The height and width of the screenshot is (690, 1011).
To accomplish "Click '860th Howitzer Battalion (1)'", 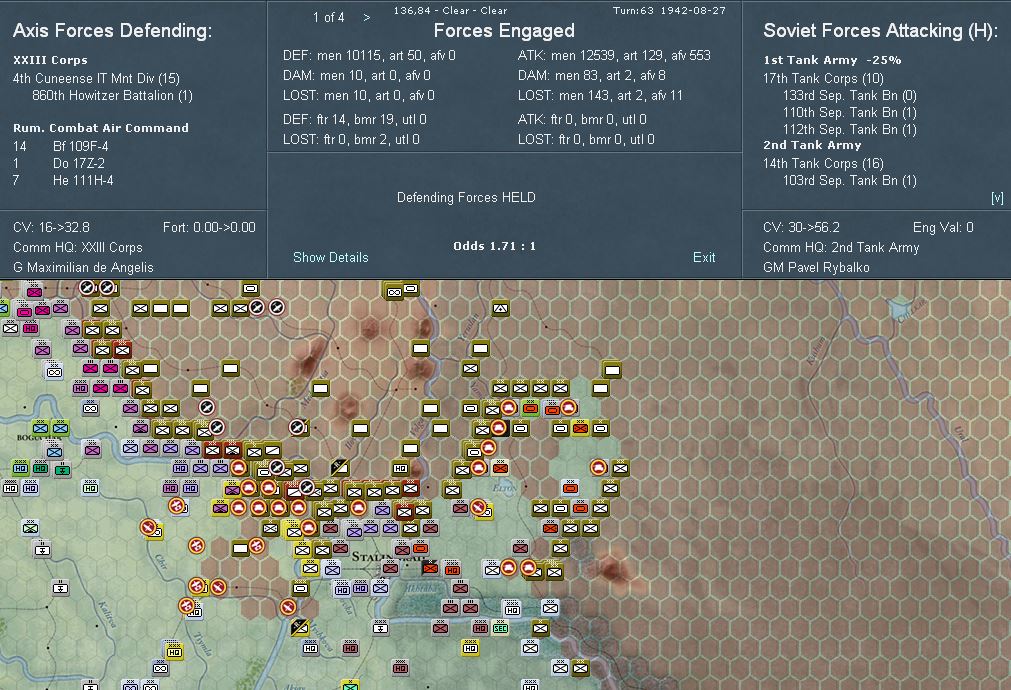I will click(112, 95).
